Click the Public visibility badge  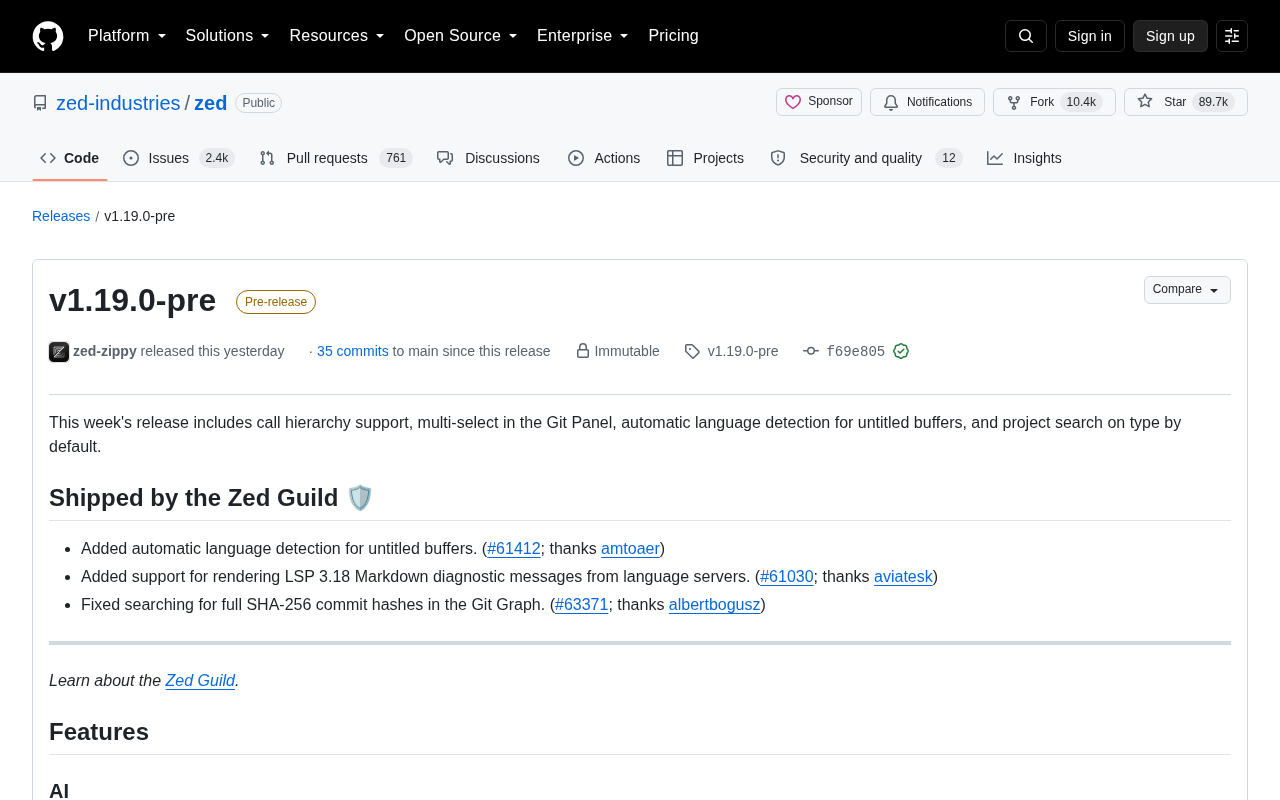(259, 103)
